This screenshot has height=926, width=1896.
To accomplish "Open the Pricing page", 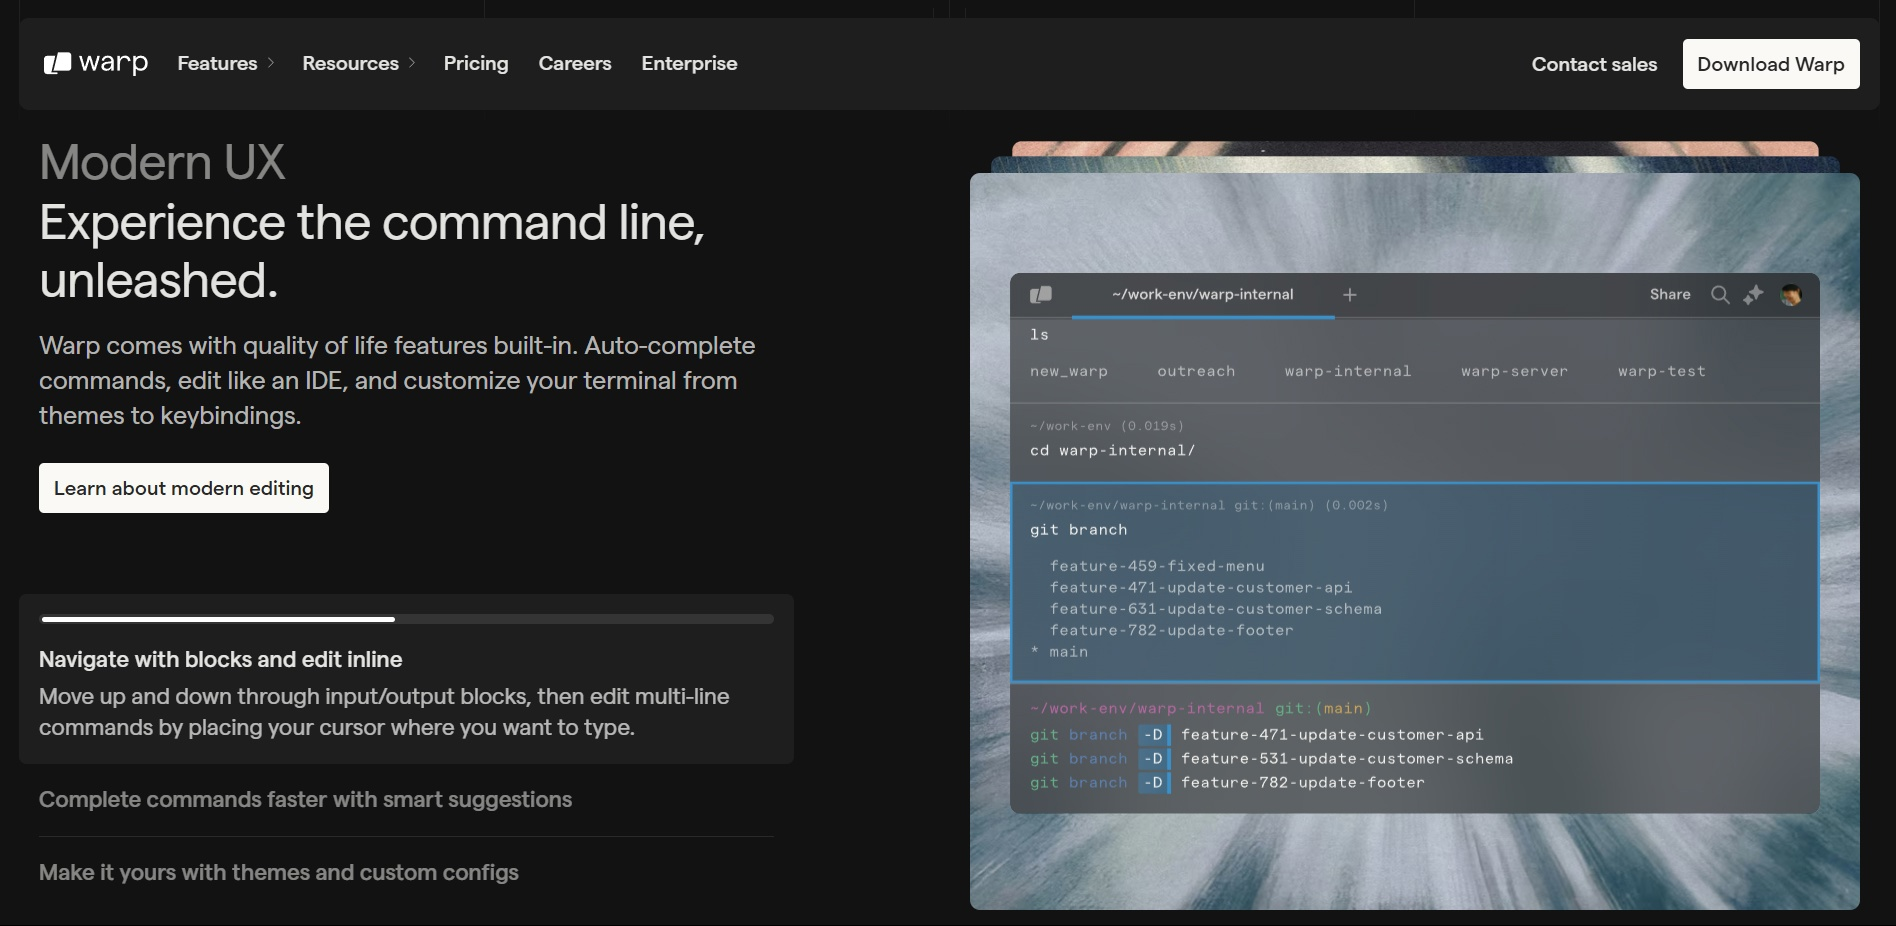I will tap(476, 63).
